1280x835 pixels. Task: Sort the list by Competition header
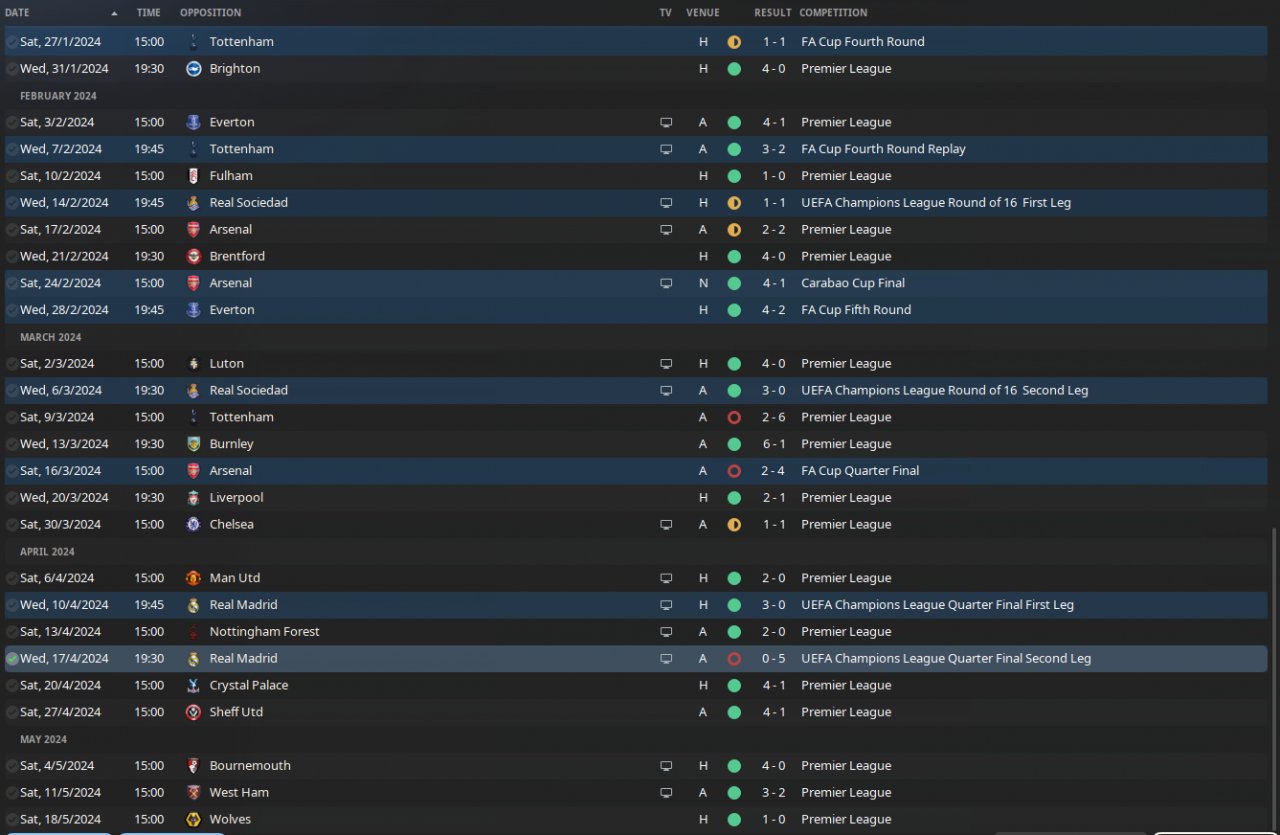point(833,13)
